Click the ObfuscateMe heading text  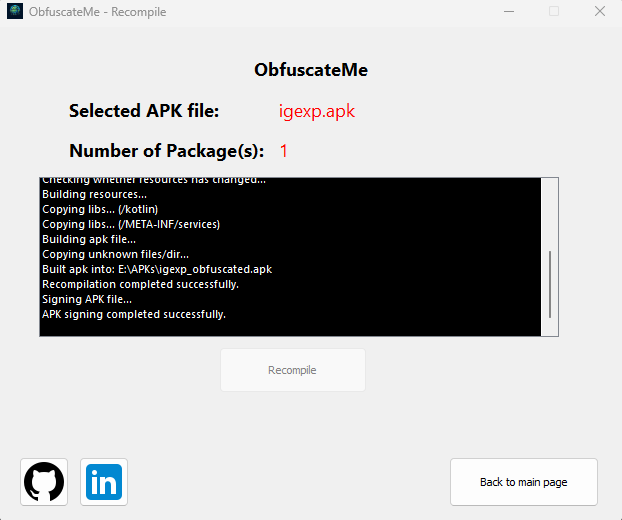coord(311,70)
